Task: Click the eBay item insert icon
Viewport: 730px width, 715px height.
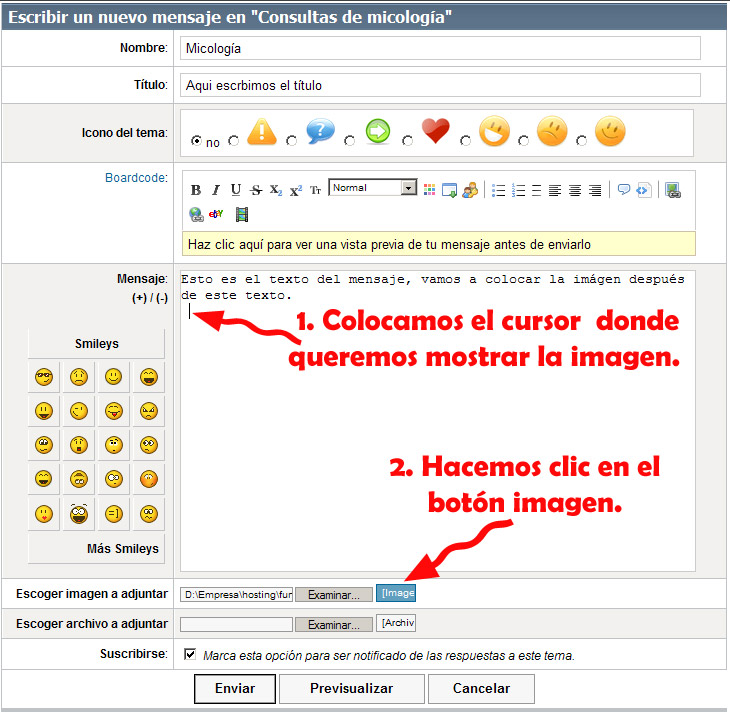Action: (x=216, y=214)
